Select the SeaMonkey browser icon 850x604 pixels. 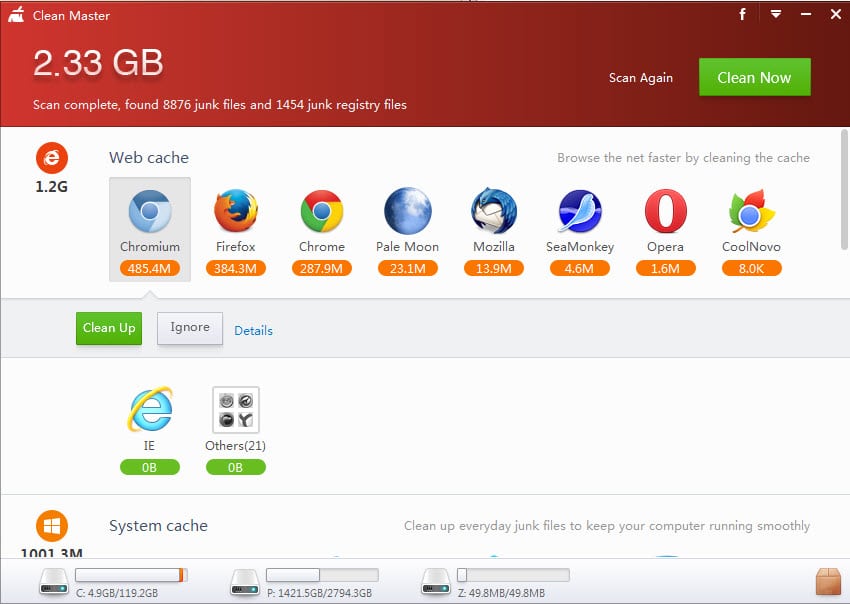pyautogui.click(x=579, y=211)
